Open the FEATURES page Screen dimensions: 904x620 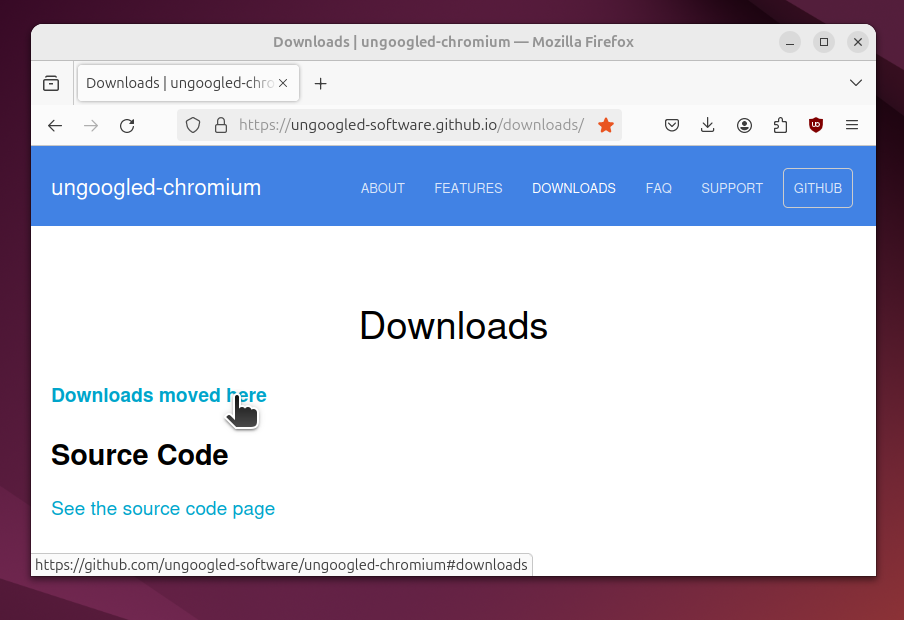coord(468,188)
